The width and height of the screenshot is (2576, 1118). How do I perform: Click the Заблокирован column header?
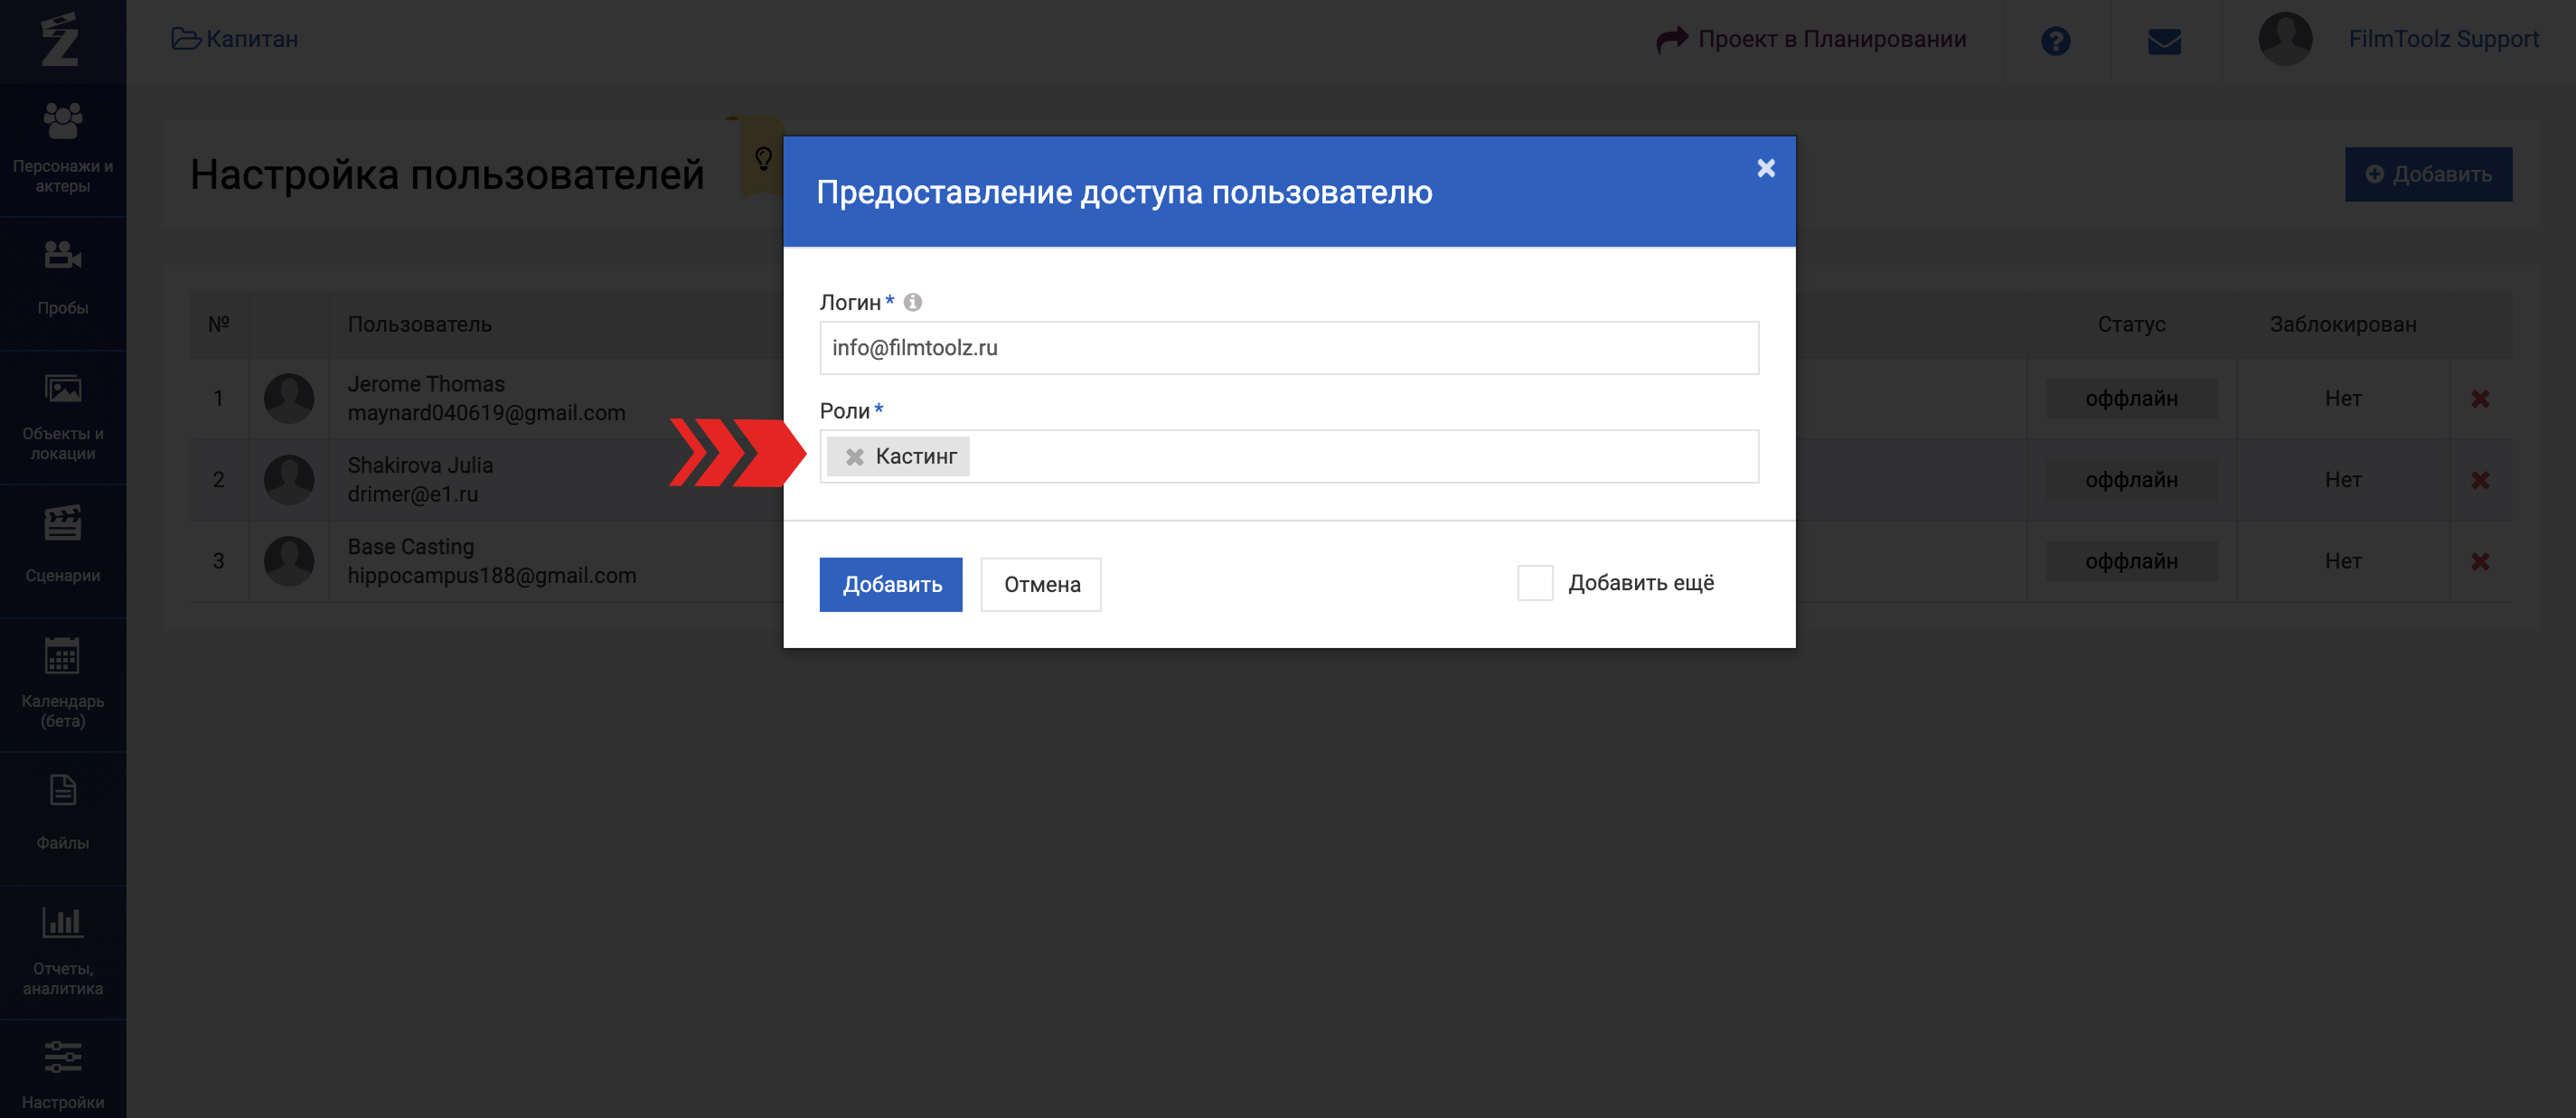[x=2343, y=324]
